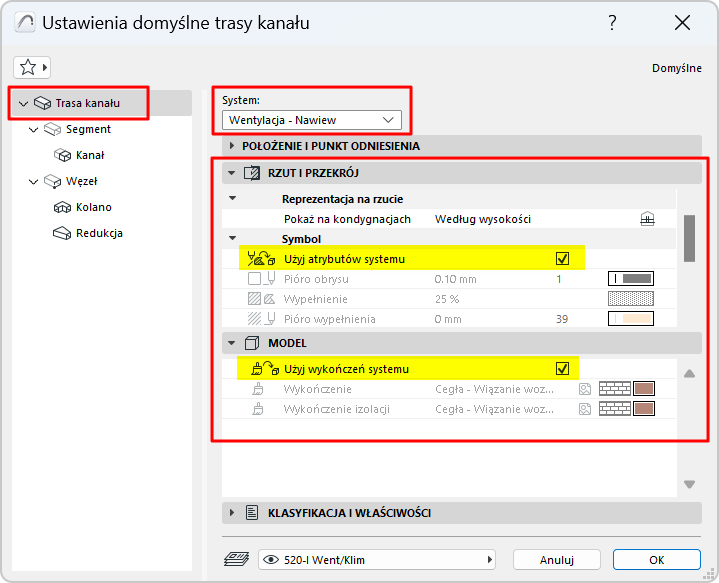Click the Kanał duct icon
The image size is (719, 583).
coord(62,155)
